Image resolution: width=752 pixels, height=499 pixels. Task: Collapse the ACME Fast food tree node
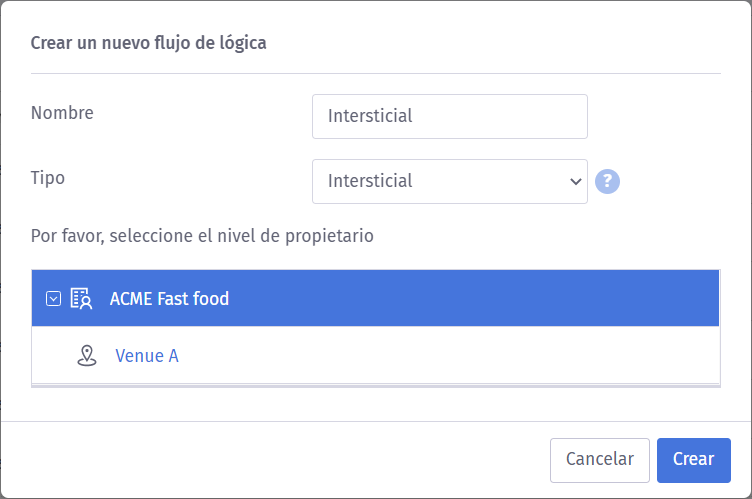pos(54,298)
